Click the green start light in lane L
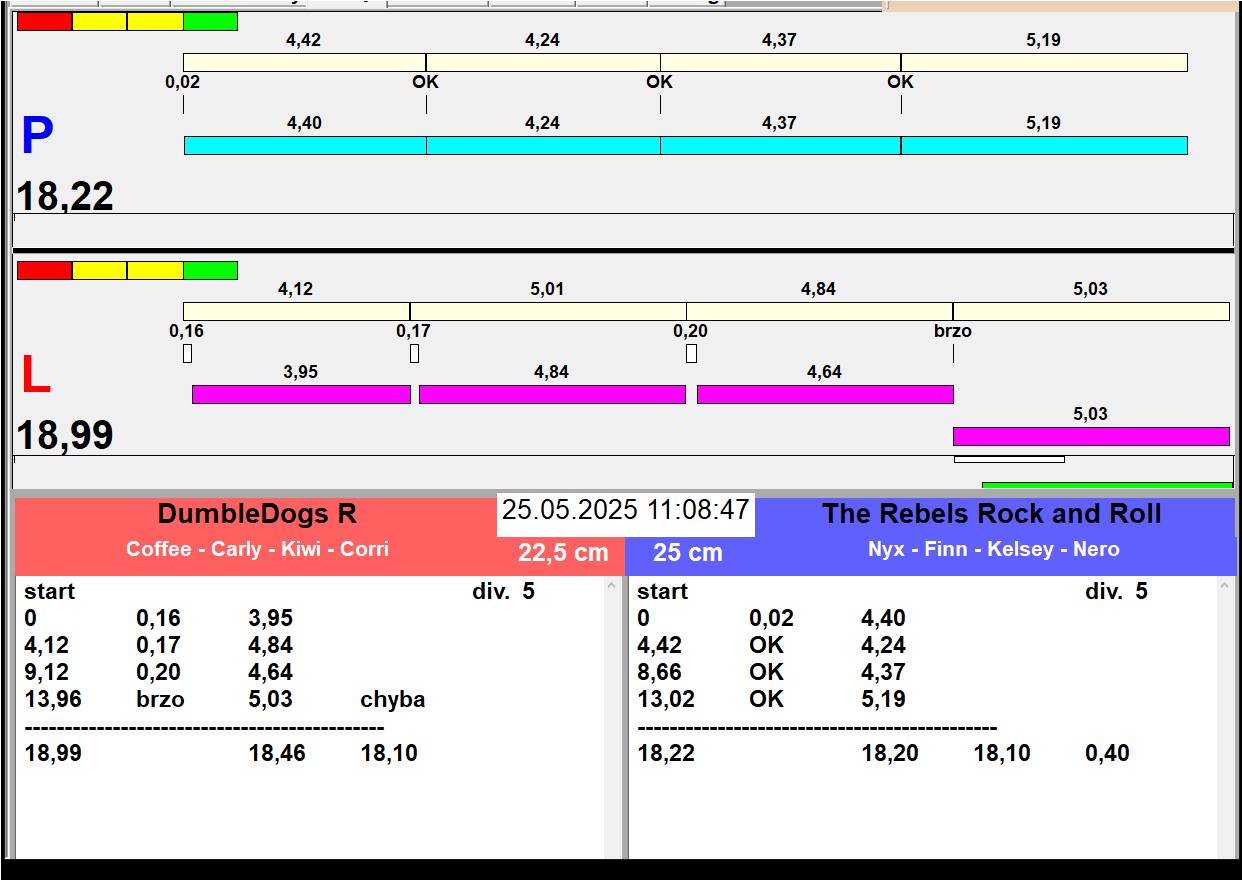This screenshot has height=880, width=1242. [211, 270]
